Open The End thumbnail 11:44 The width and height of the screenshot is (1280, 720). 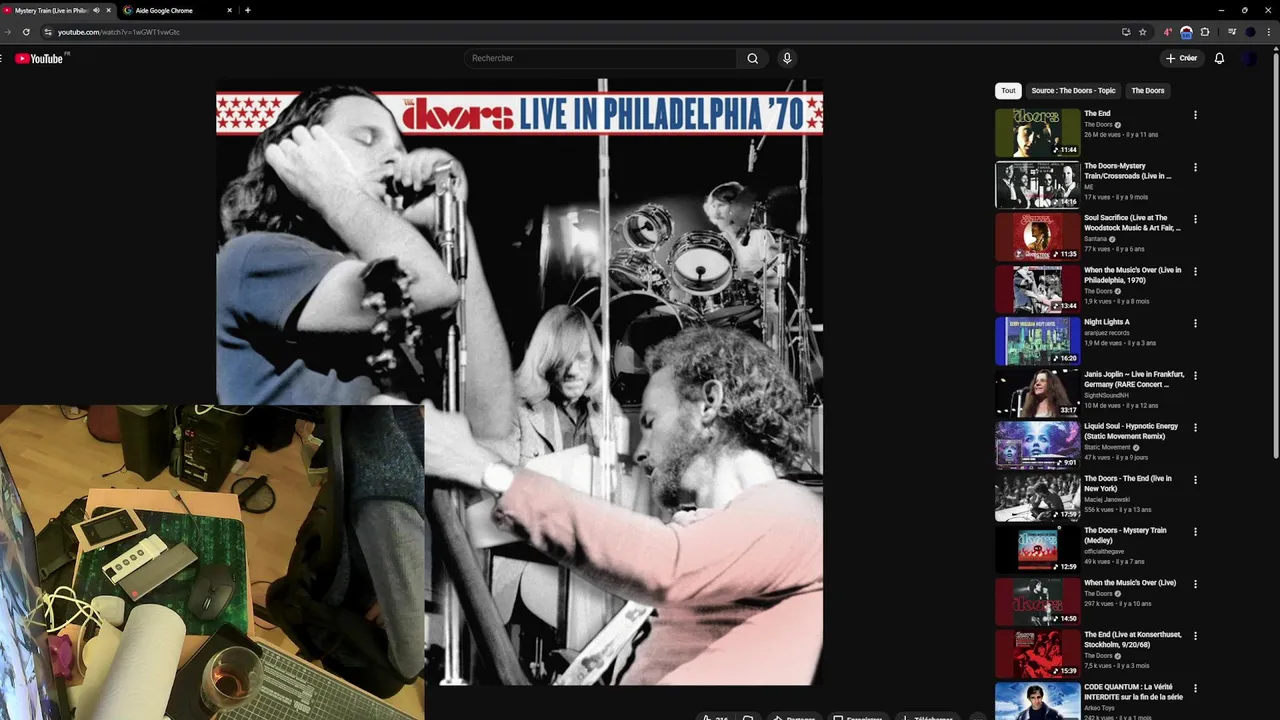tap(1038, 132)
